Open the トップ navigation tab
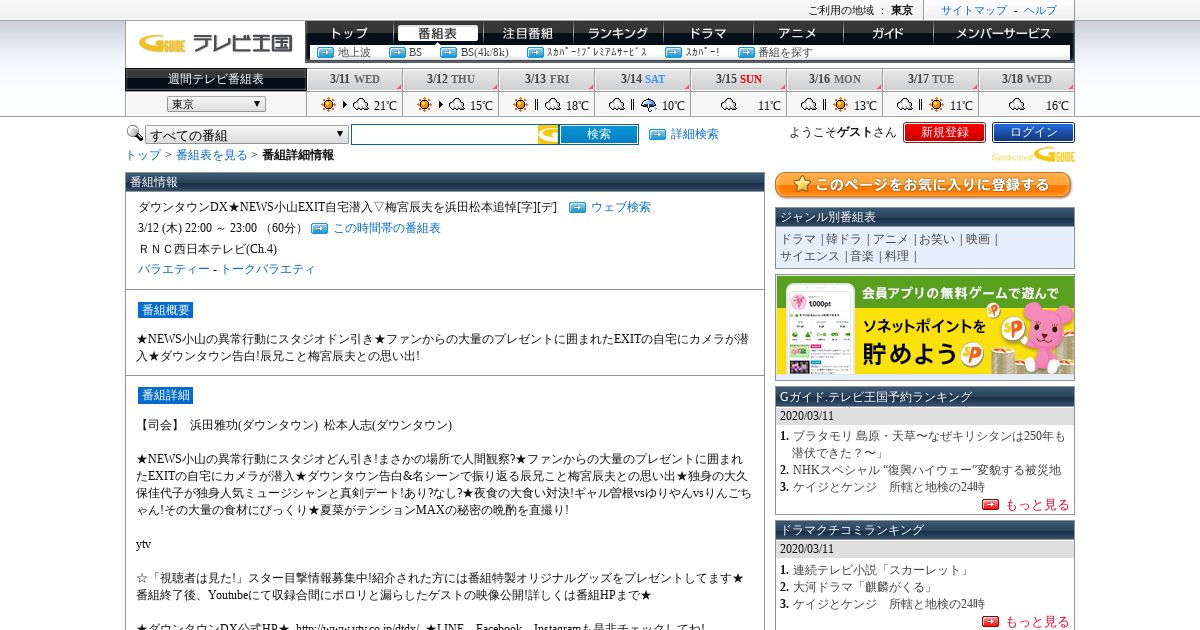The width and height of the screenshot is (1200, 630). coord(348,33)
